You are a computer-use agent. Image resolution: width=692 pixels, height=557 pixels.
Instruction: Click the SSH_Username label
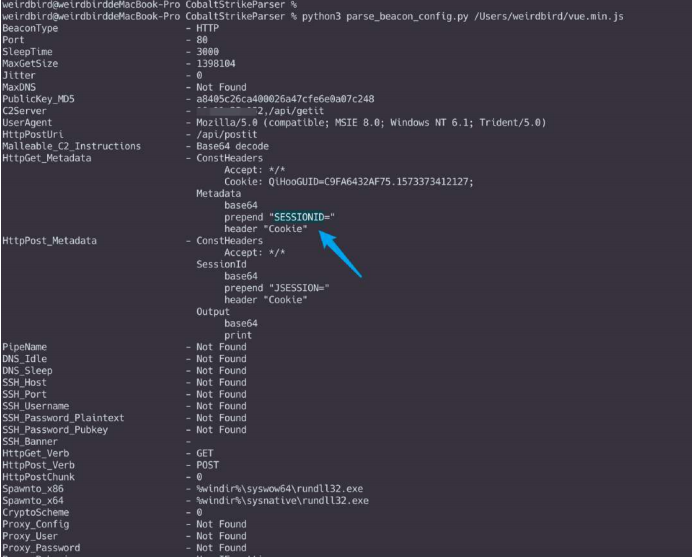[x=36, y=406]
